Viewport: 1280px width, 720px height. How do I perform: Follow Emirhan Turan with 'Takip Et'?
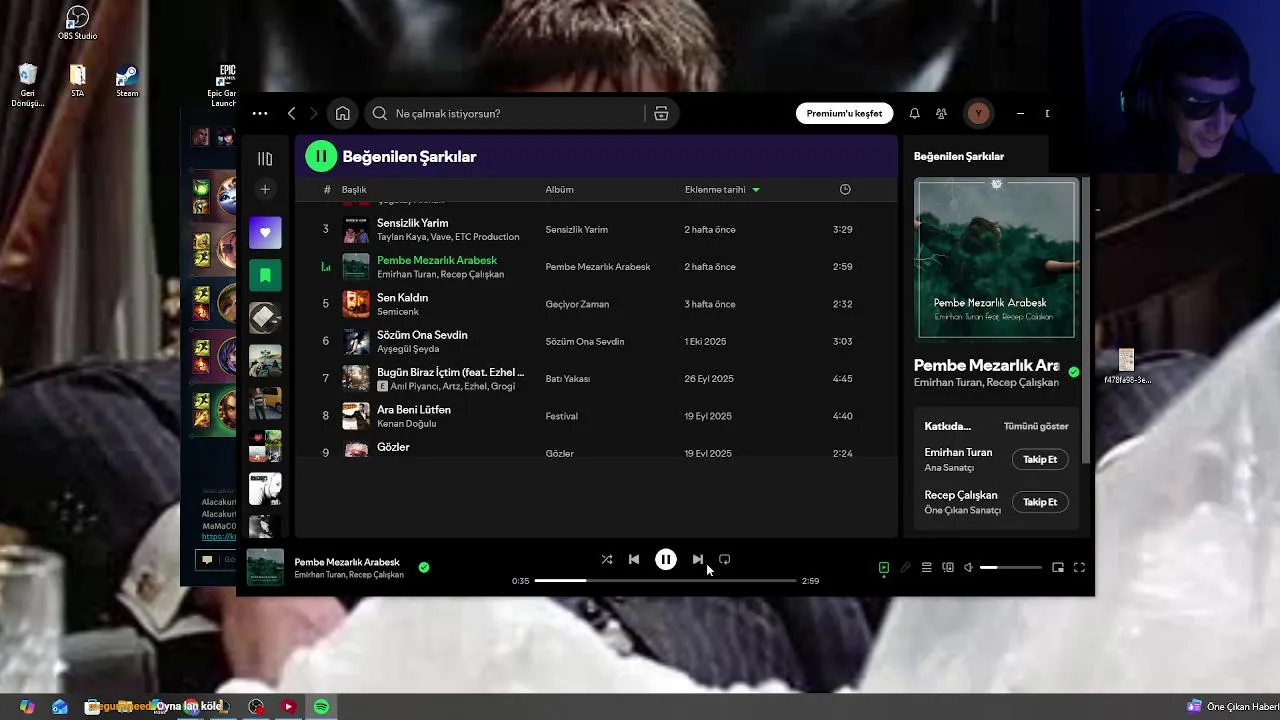[x=1040, y=459]
